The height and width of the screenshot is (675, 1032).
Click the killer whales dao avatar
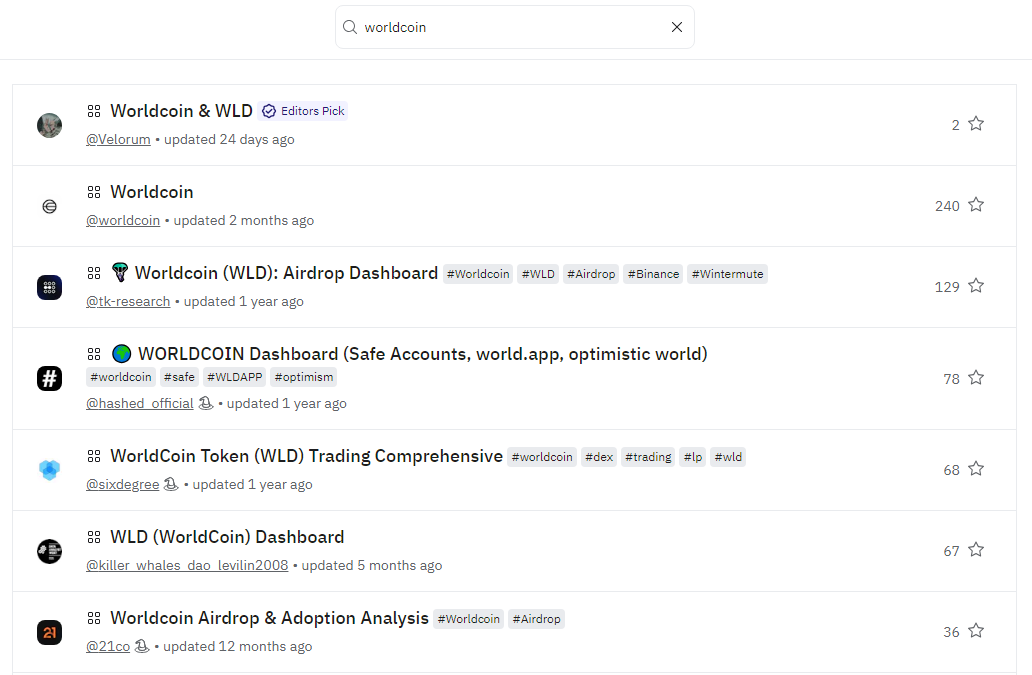(x=49, y=551)
